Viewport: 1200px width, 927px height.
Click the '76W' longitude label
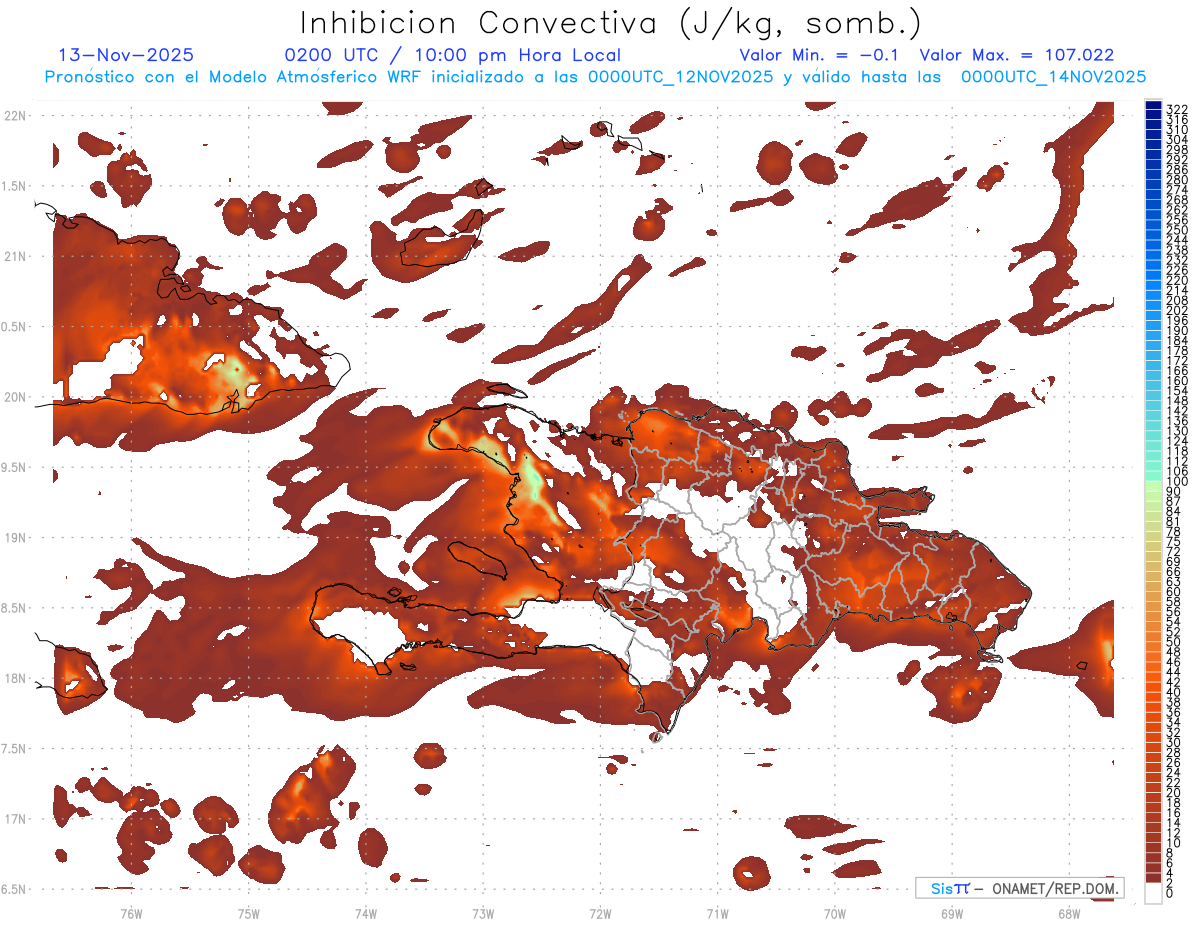tap(131, 913)
